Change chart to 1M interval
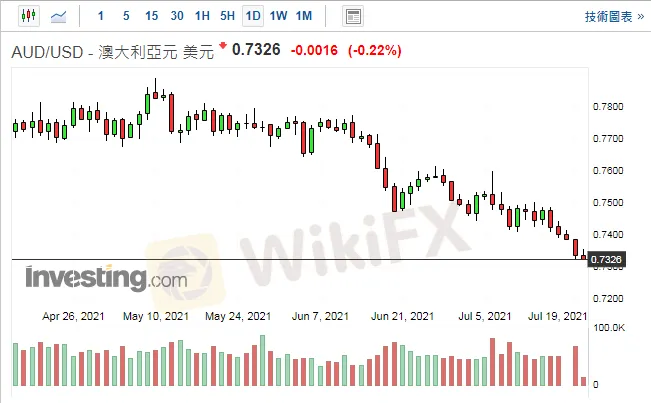 tap(304, 16)
